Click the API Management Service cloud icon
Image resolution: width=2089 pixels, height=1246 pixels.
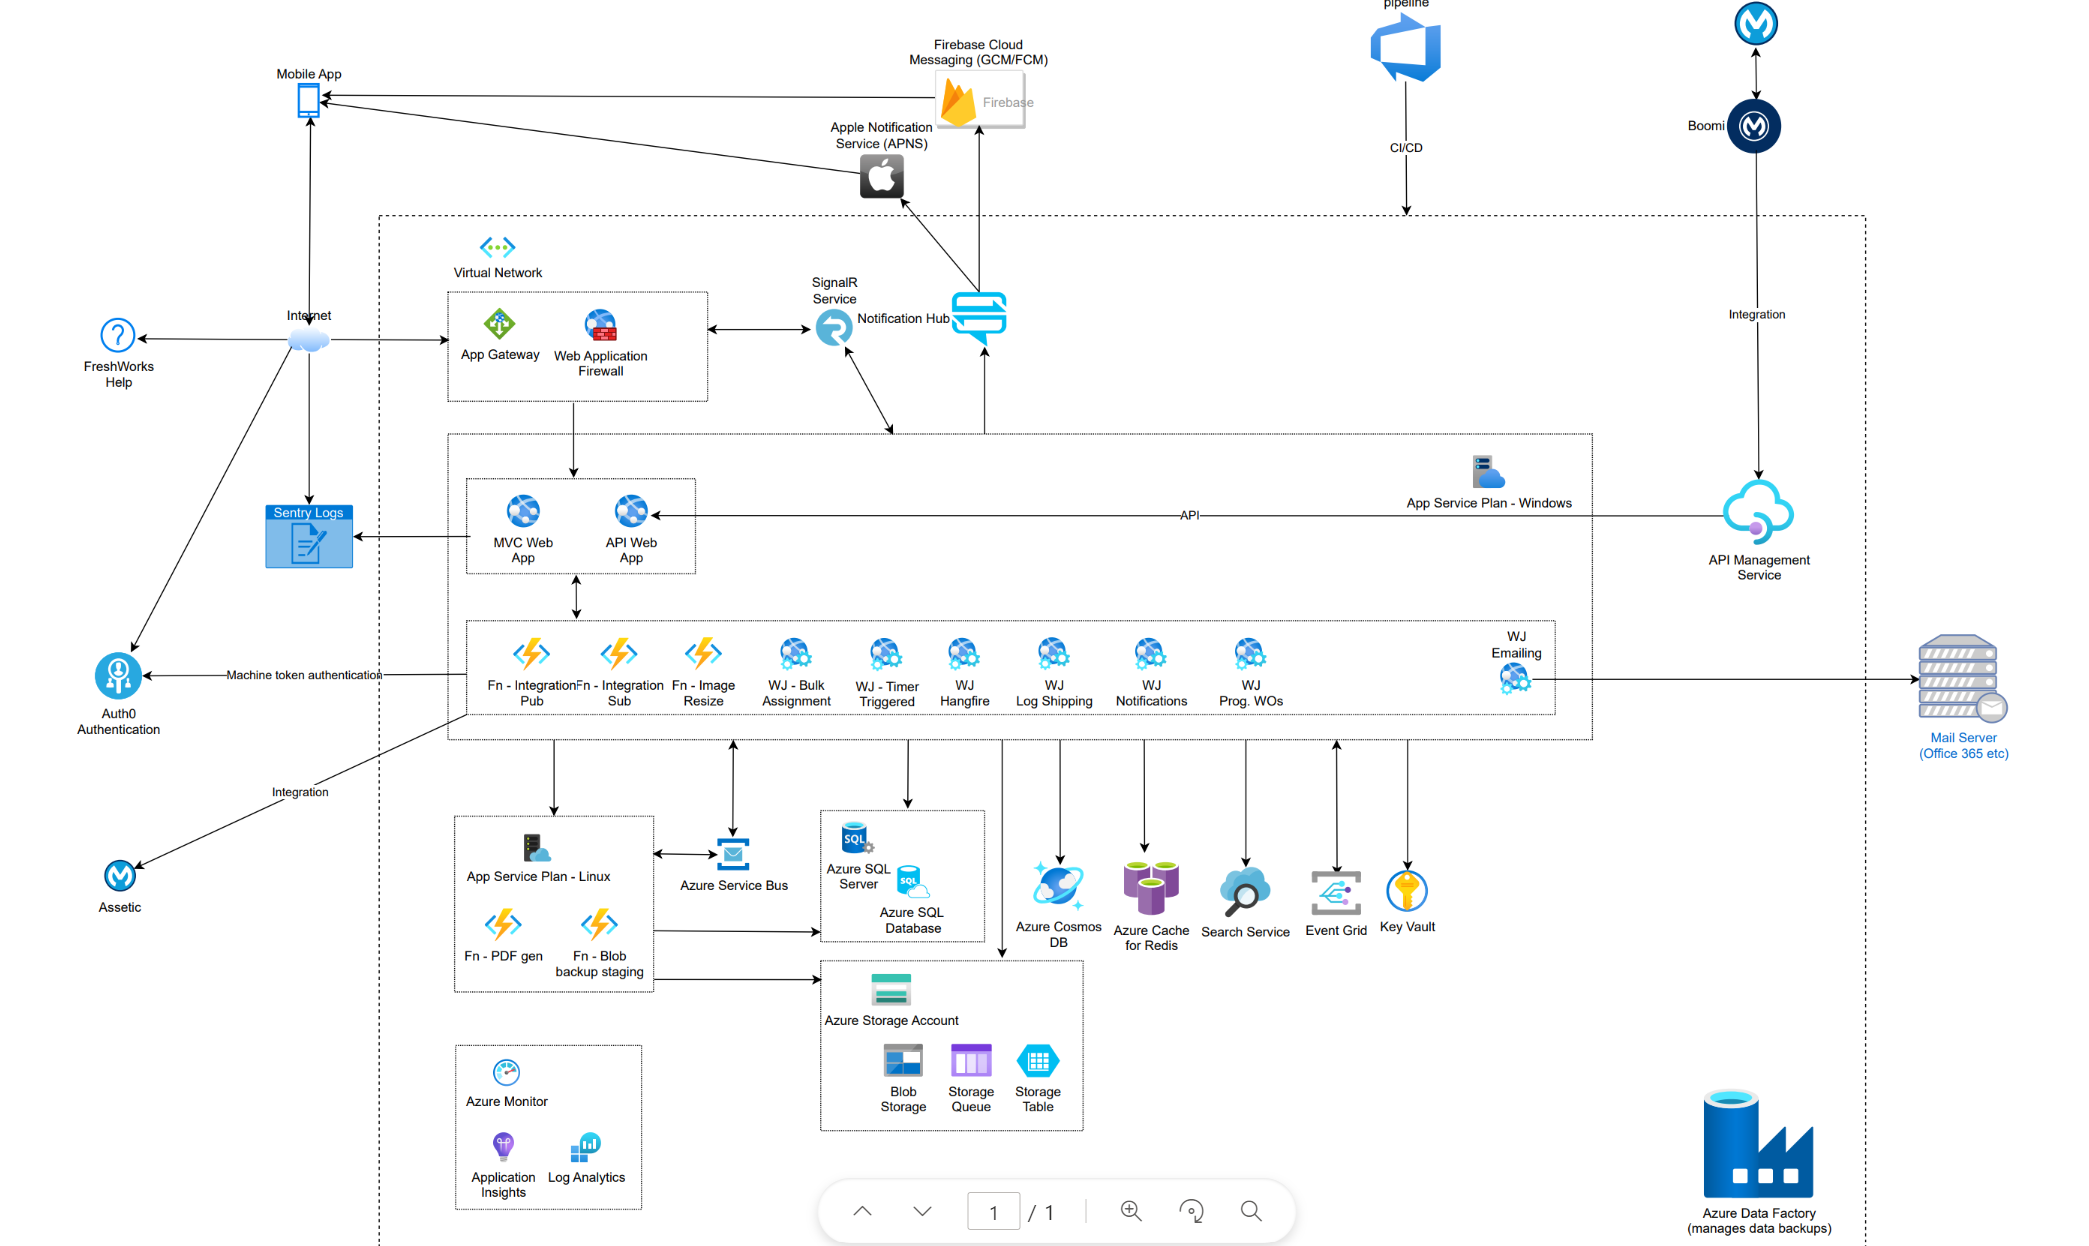(1757, 512)
